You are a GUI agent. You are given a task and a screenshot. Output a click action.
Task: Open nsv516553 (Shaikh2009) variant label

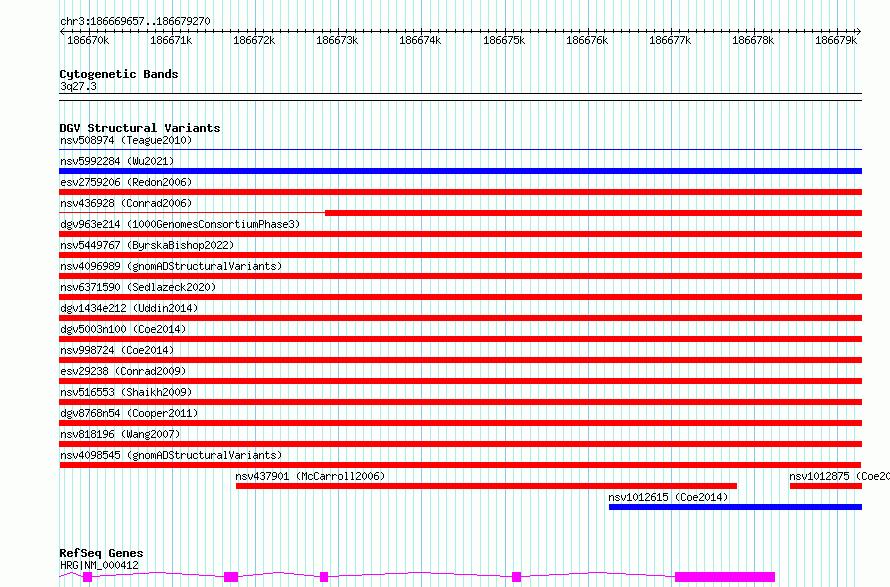[126, 392]
